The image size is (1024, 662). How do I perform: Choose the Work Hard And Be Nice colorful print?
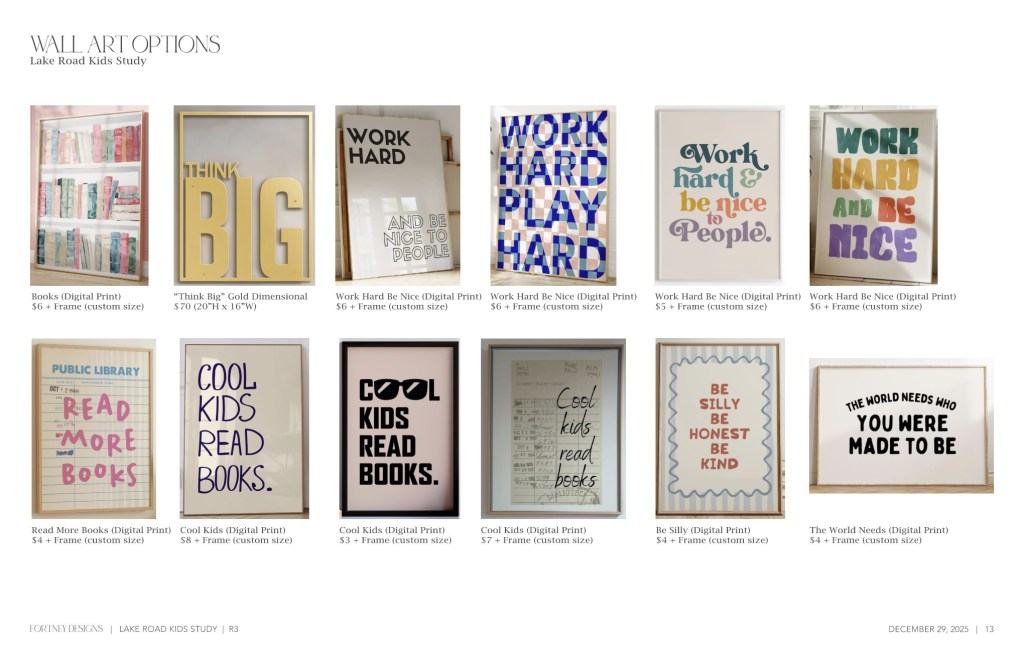tap(874, 195)
